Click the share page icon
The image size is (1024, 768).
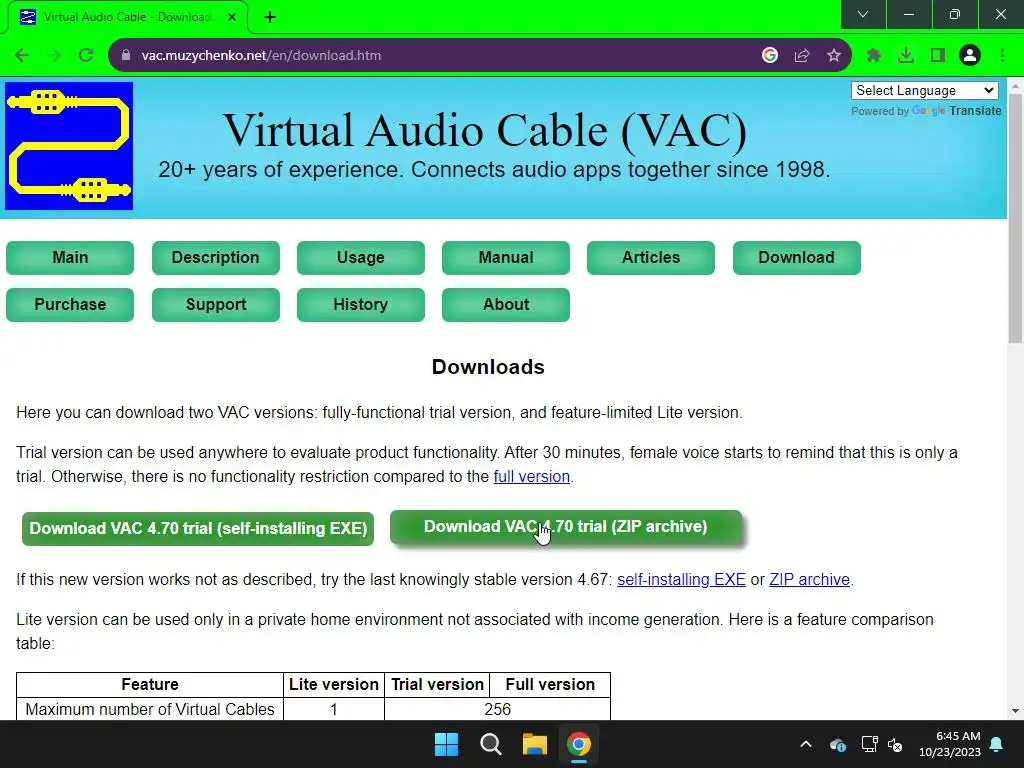pos(802,56)
